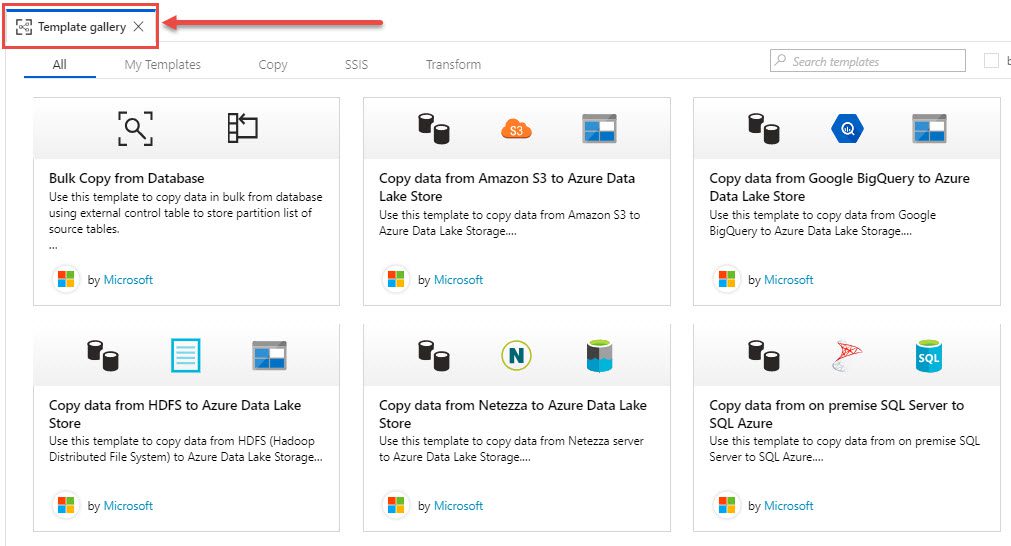Image resolution: width=1011 pixels, height=546 pixels.
Task: Click Netezza server description text
Action: (x=511, y=449)
